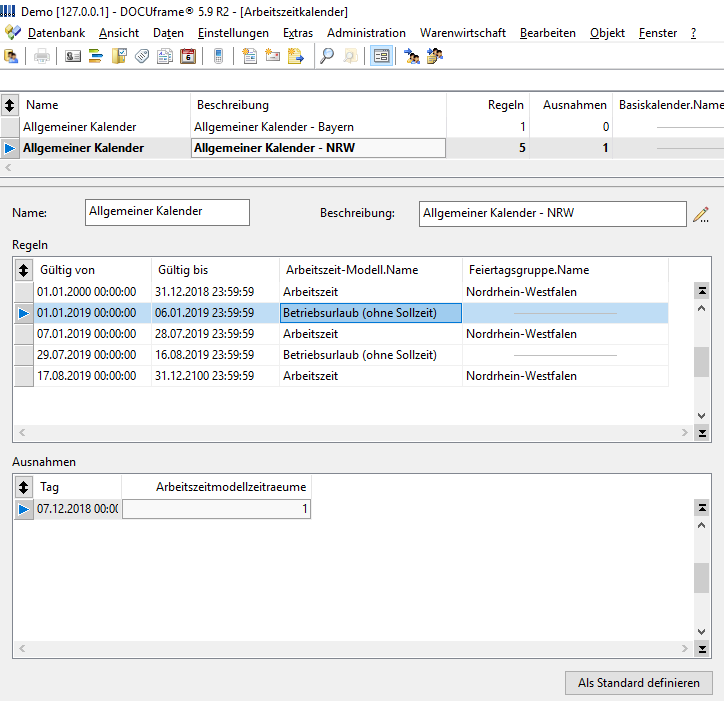Click Als Standard definieren button
The width and height of the screenshot is (724, 701).
click(639, 683)
